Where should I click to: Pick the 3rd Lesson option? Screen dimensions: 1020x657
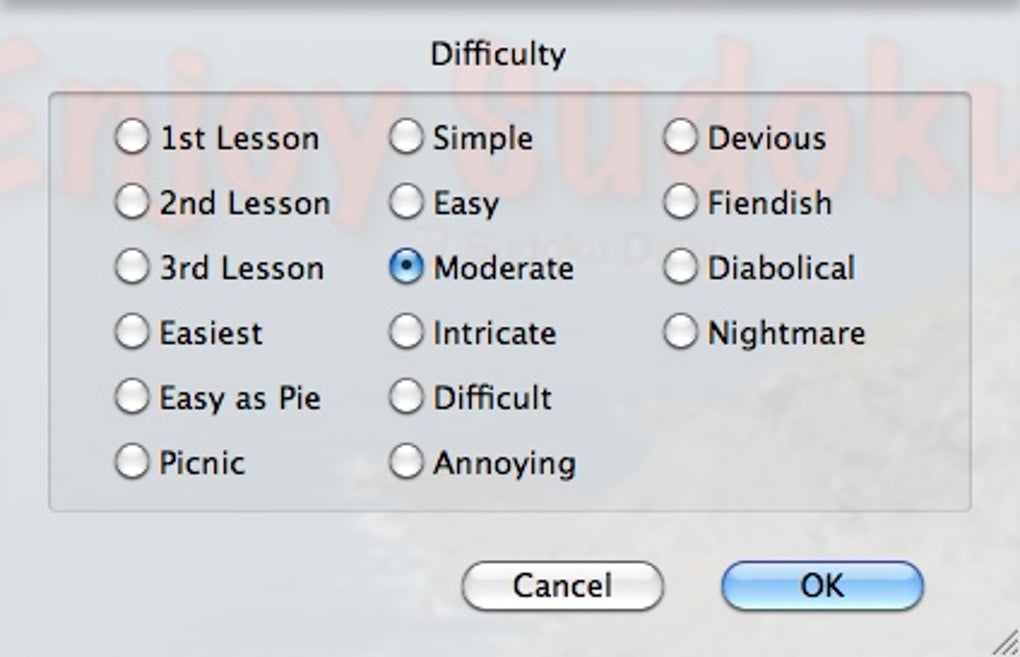(x=132, y=268)
